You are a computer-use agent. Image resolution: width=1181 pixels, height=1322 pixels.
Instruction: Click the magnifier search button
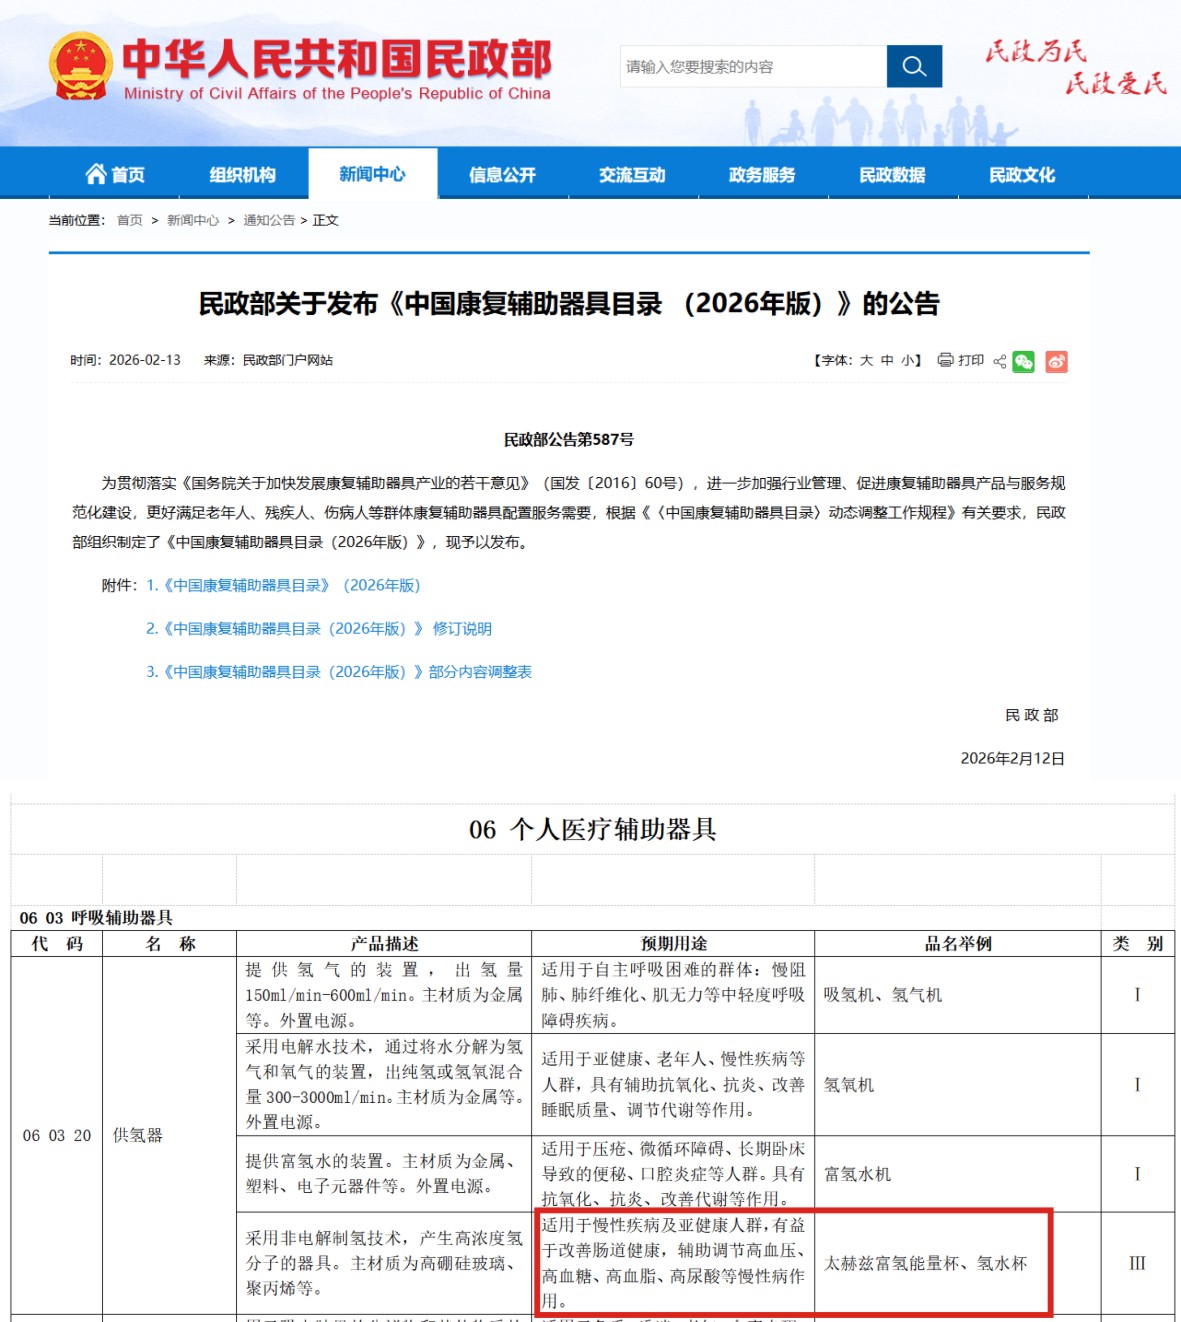[x=914, y=66]
